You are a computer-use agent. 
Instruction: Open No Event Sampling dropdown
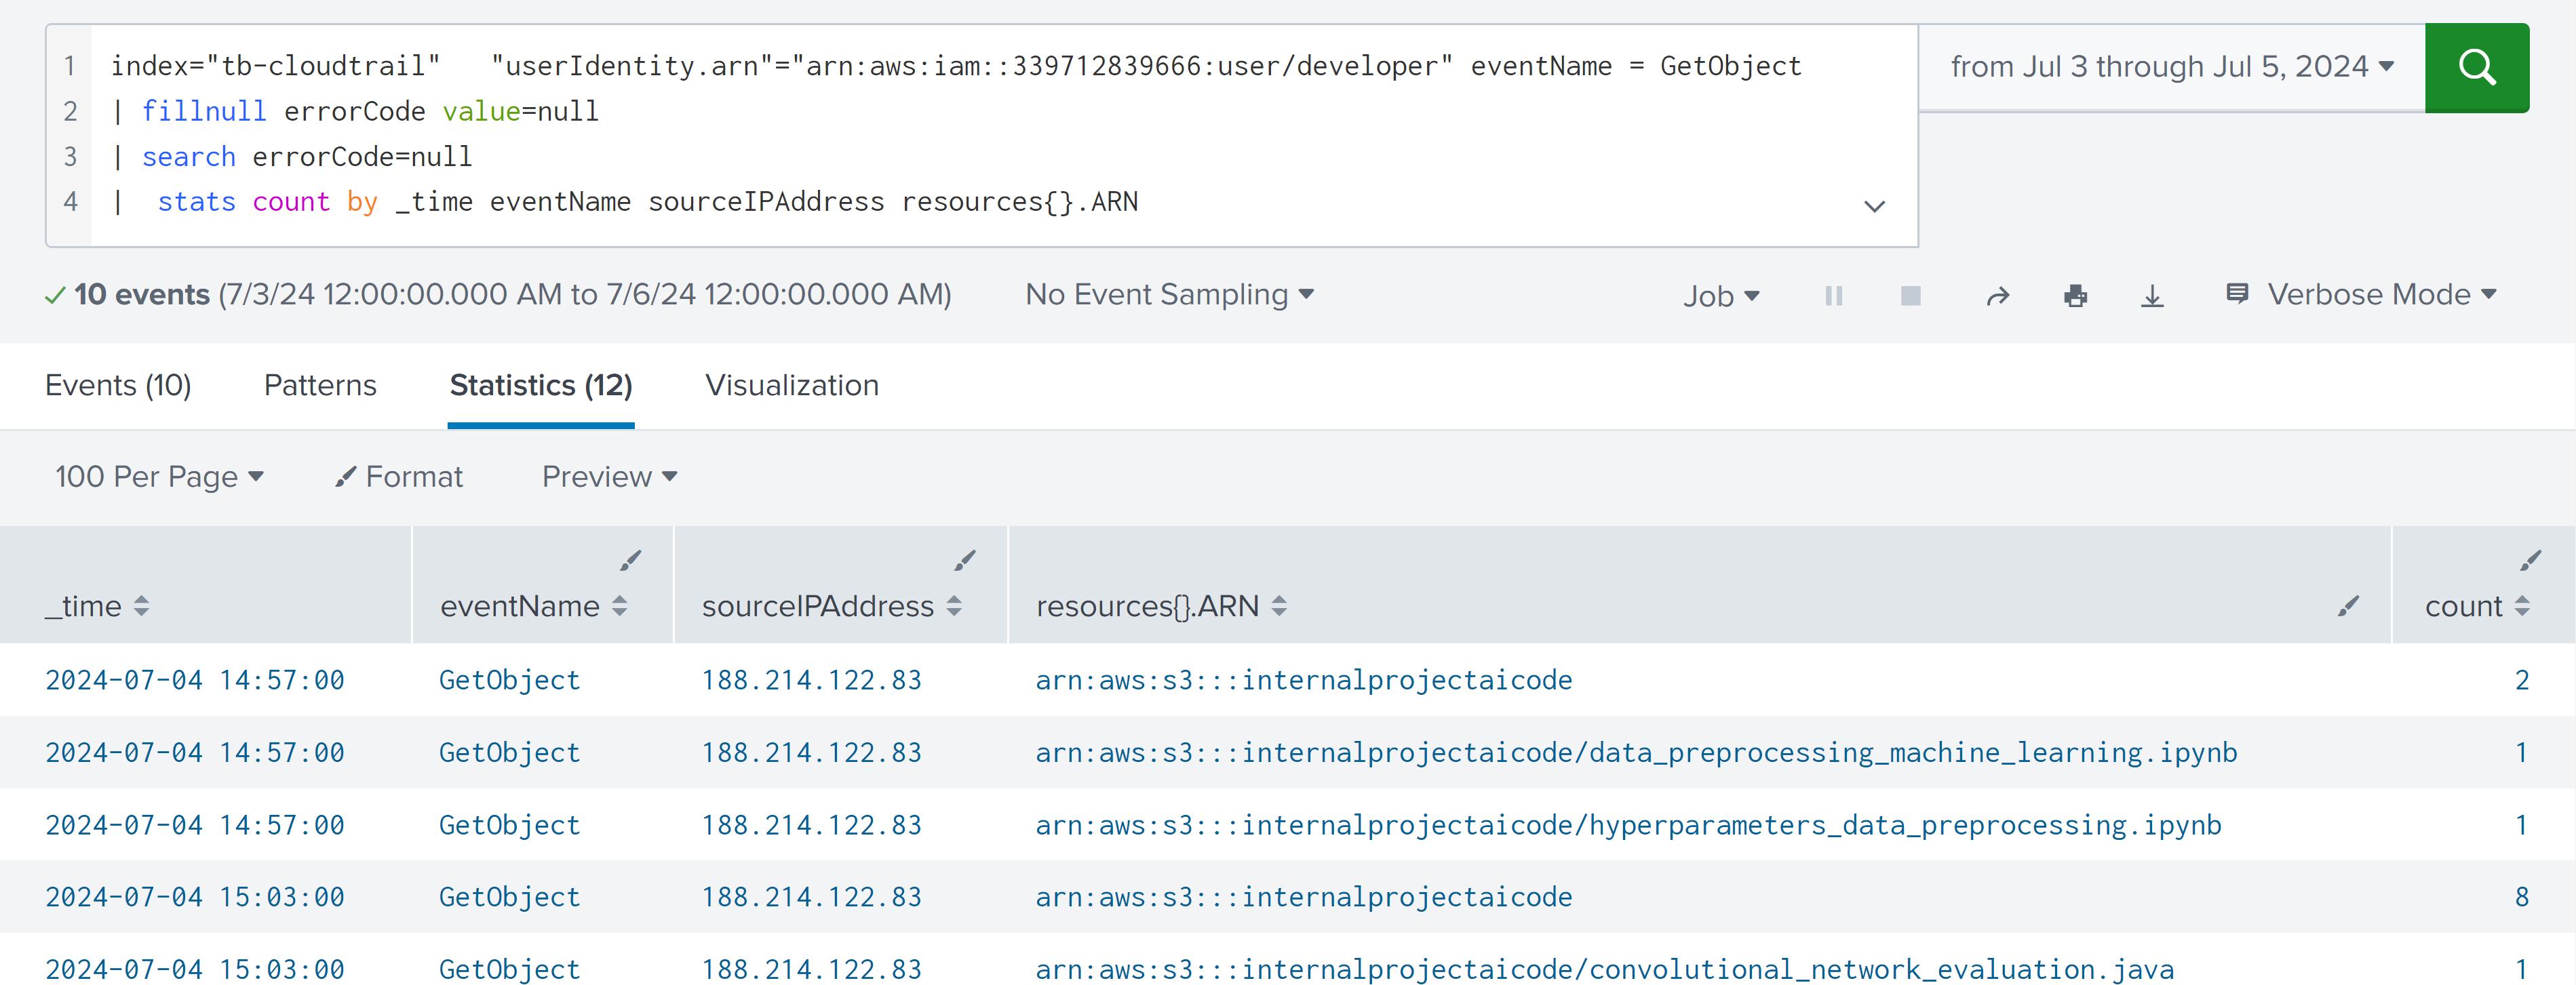click(x=1168, y=295)
